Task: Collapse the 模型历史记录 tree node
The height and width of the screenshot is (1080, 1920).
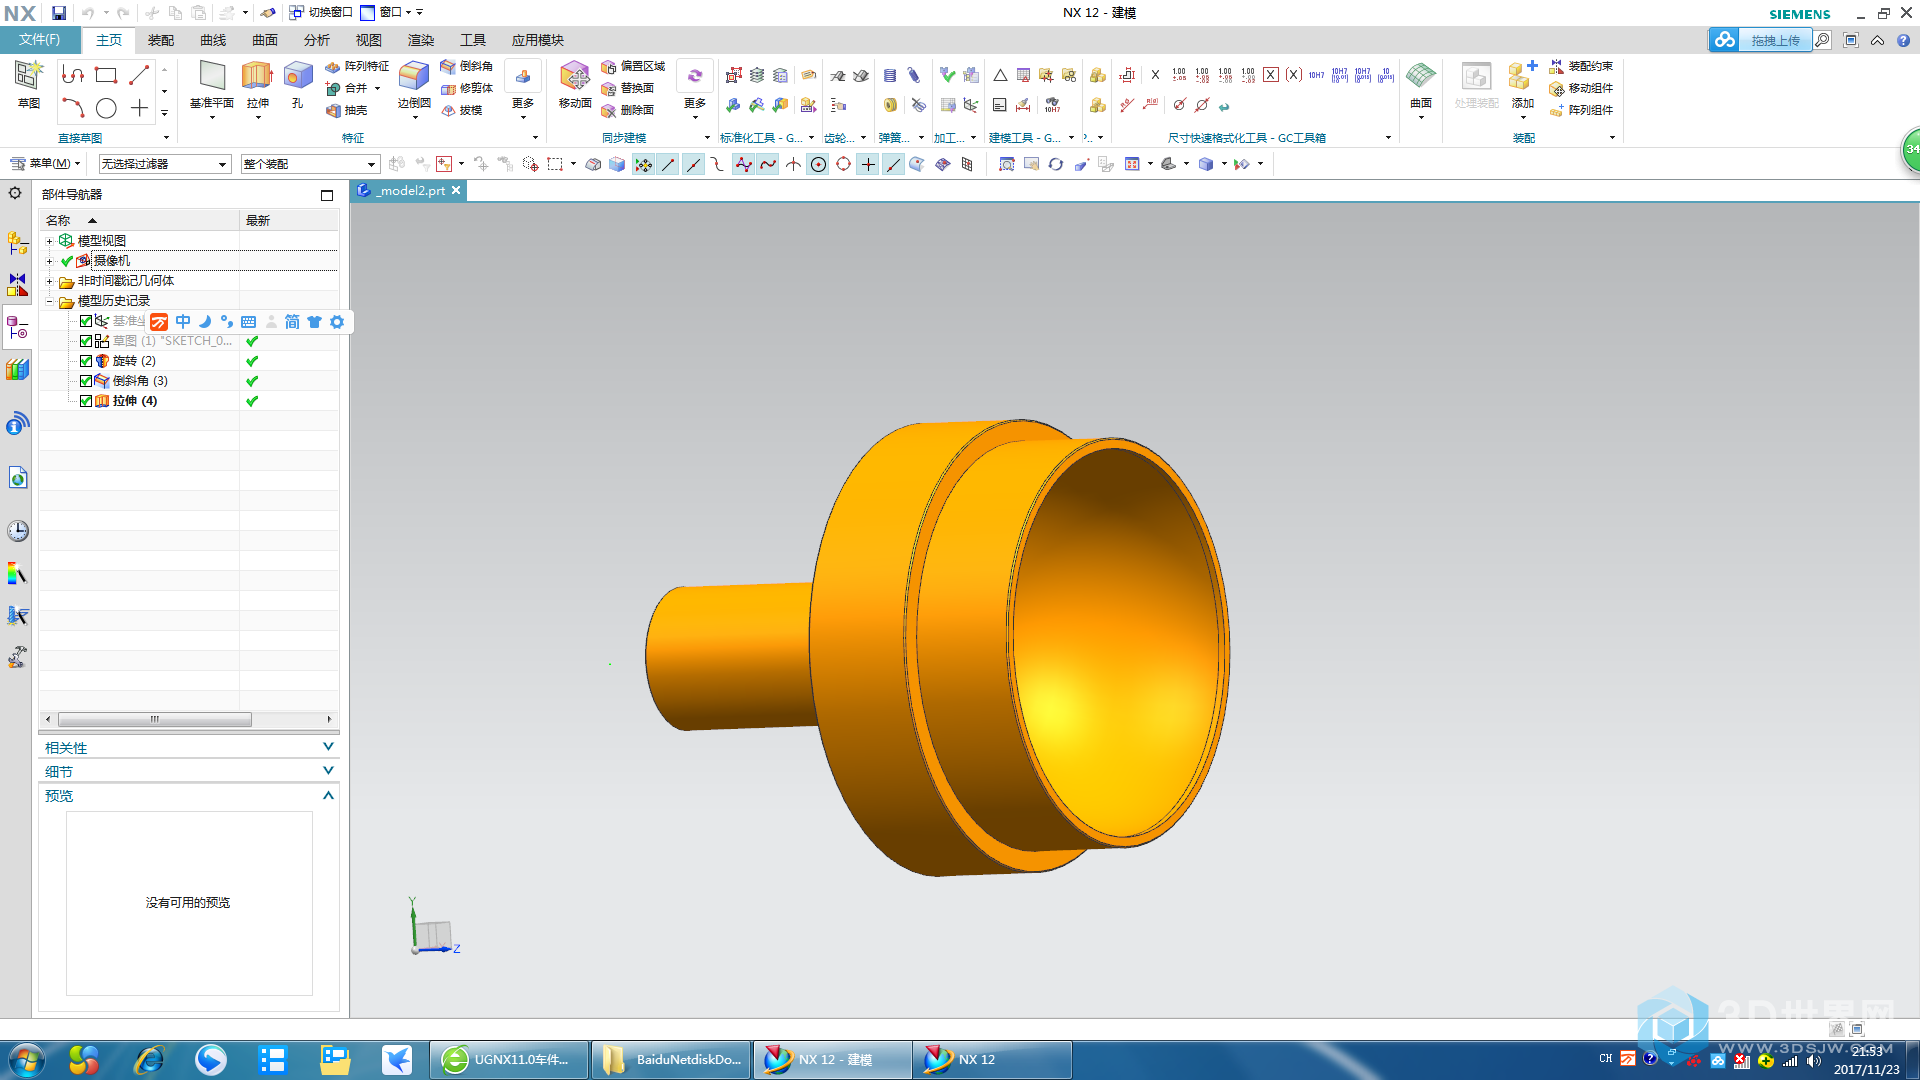Action: click(49, 301)
